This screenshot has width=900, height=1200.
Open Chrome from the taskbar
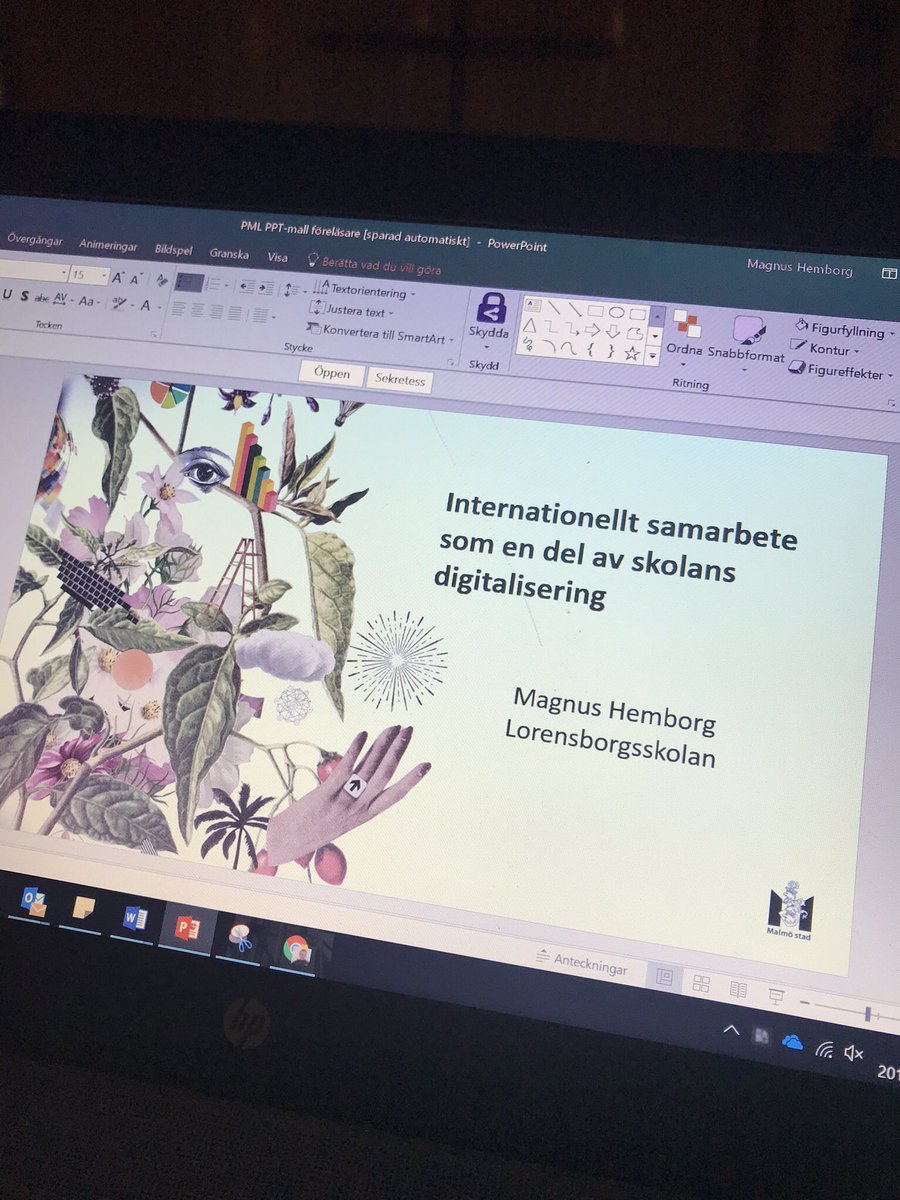296,948
